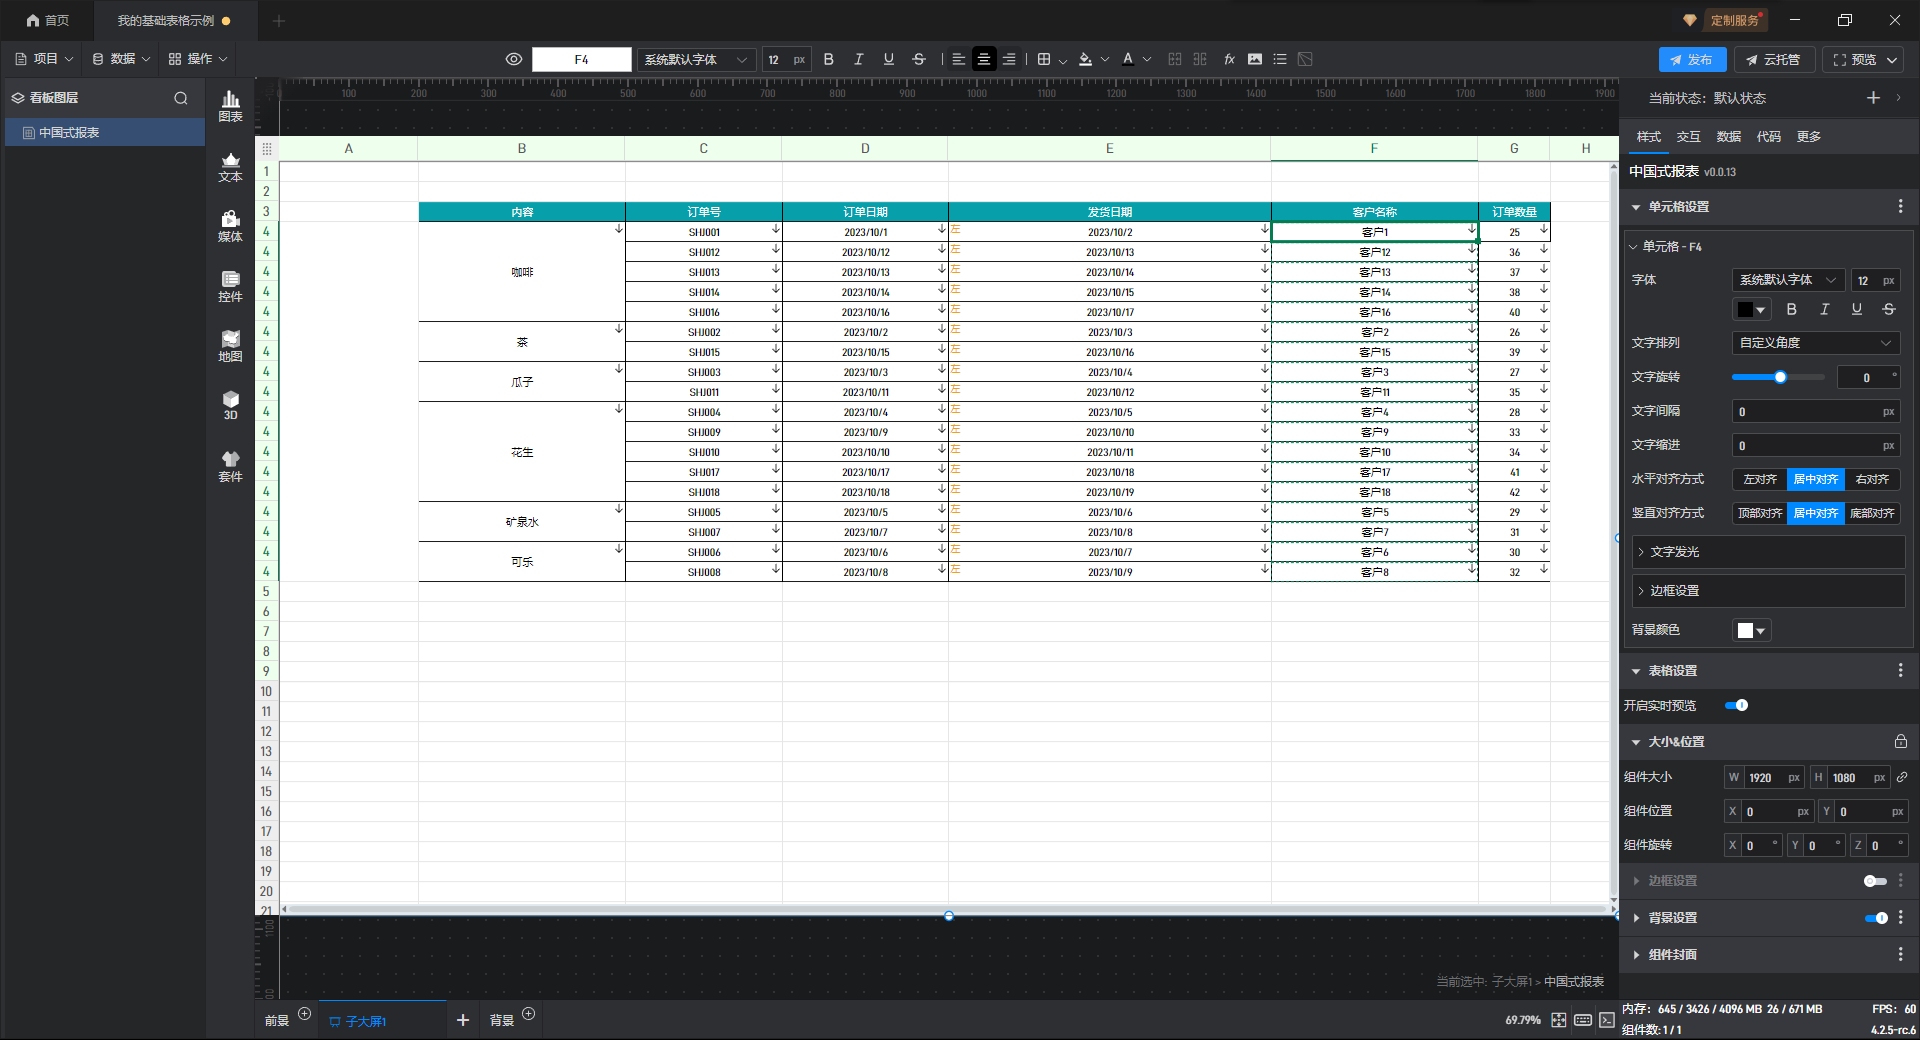The width and height of the screenshot is (1920, 1040).
Task: Open the 数据 menu in top bar
Action: point(121,59)
